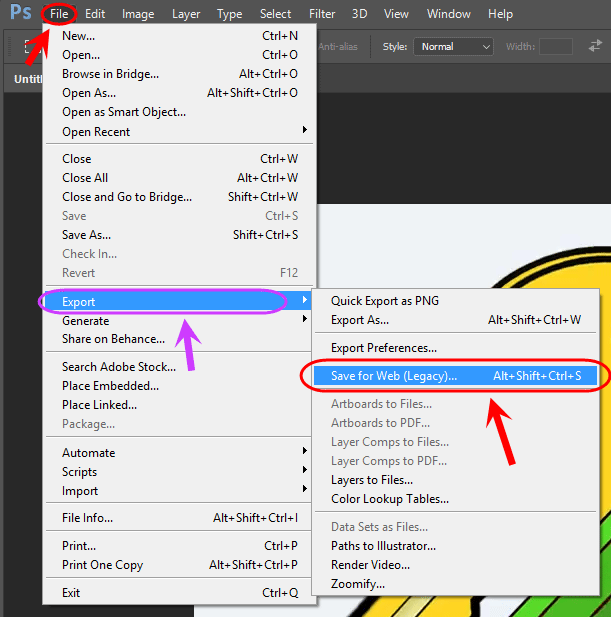The image size is (611, 617).
Task: Open the 3D menu
Action: click(x=359, y=14)
